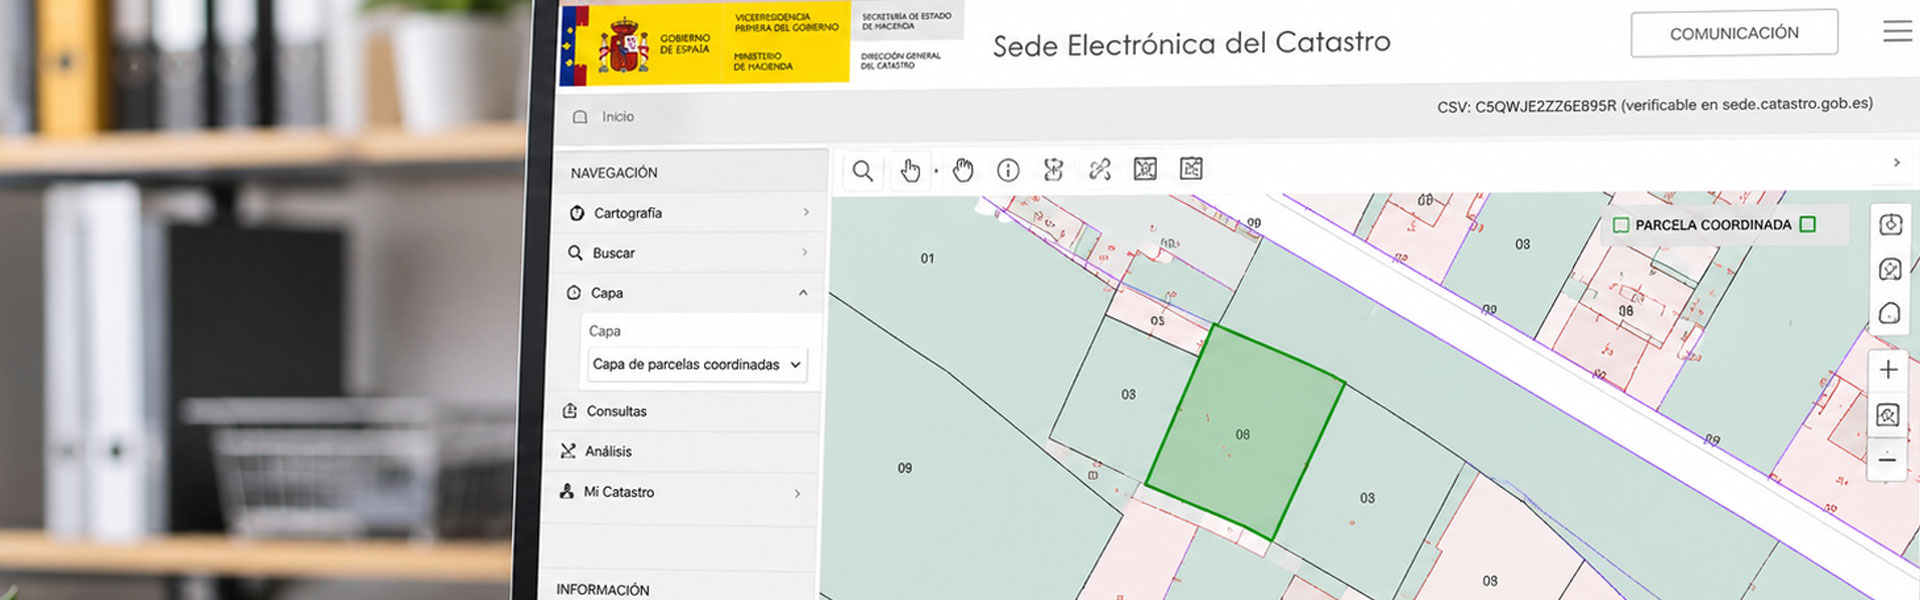This screenshot has height=600, width=1920.
Task: Click the magnifier icon between plus and minus
Action: [1887, 415]
